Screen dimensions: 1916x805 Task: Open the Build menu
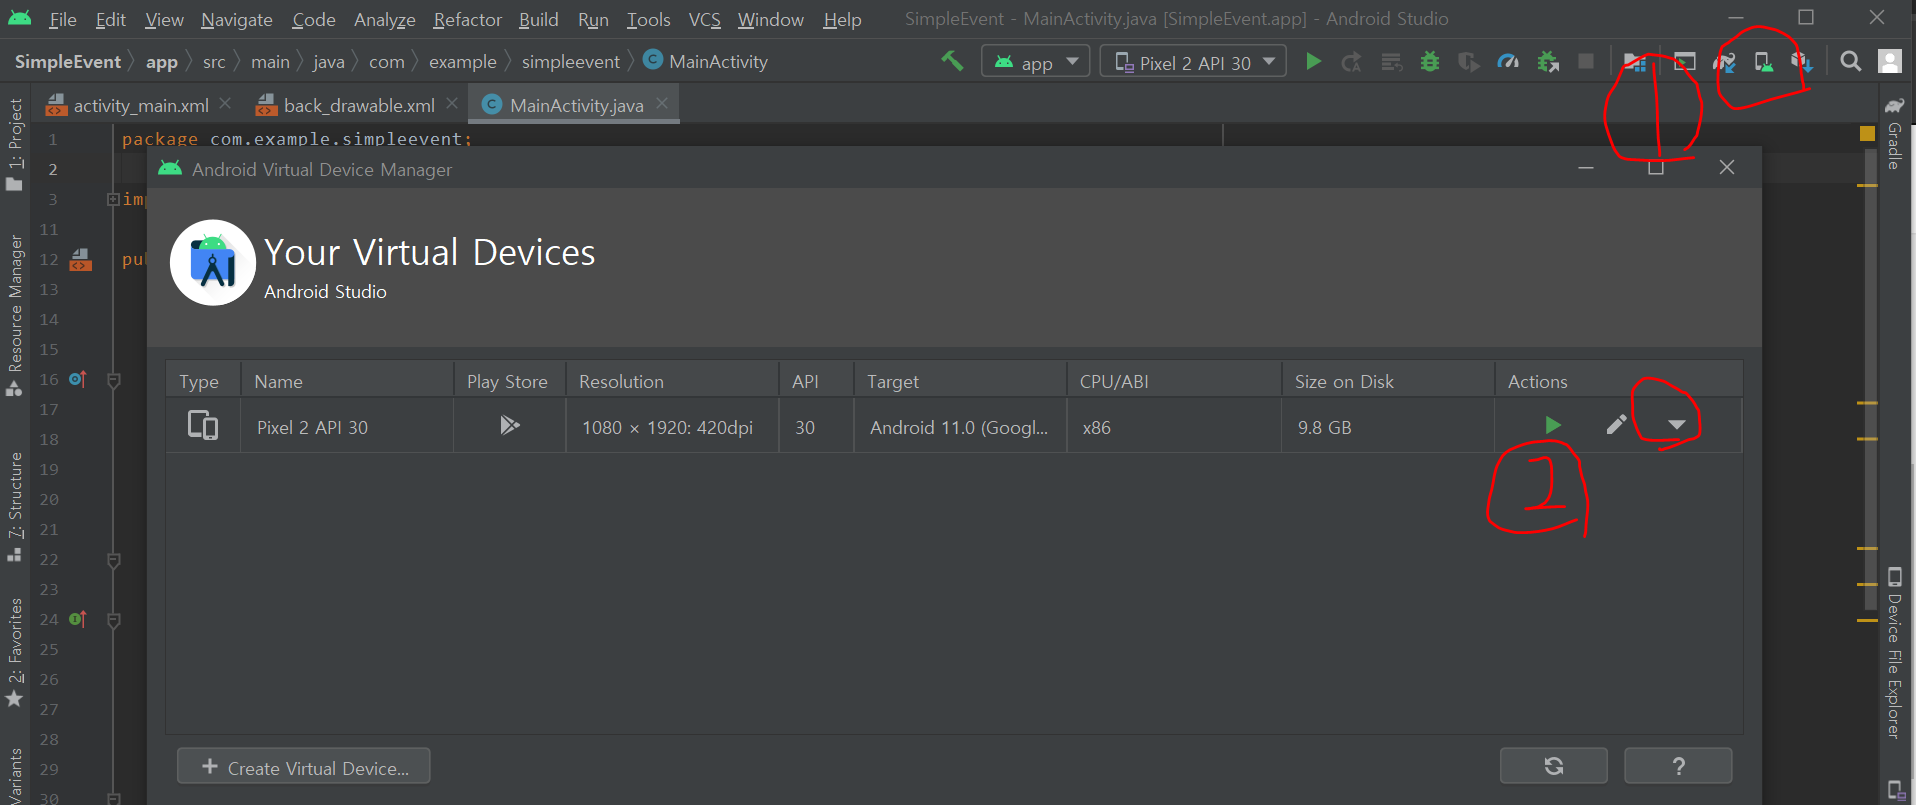pyautogui.click(x=539, y=20)
